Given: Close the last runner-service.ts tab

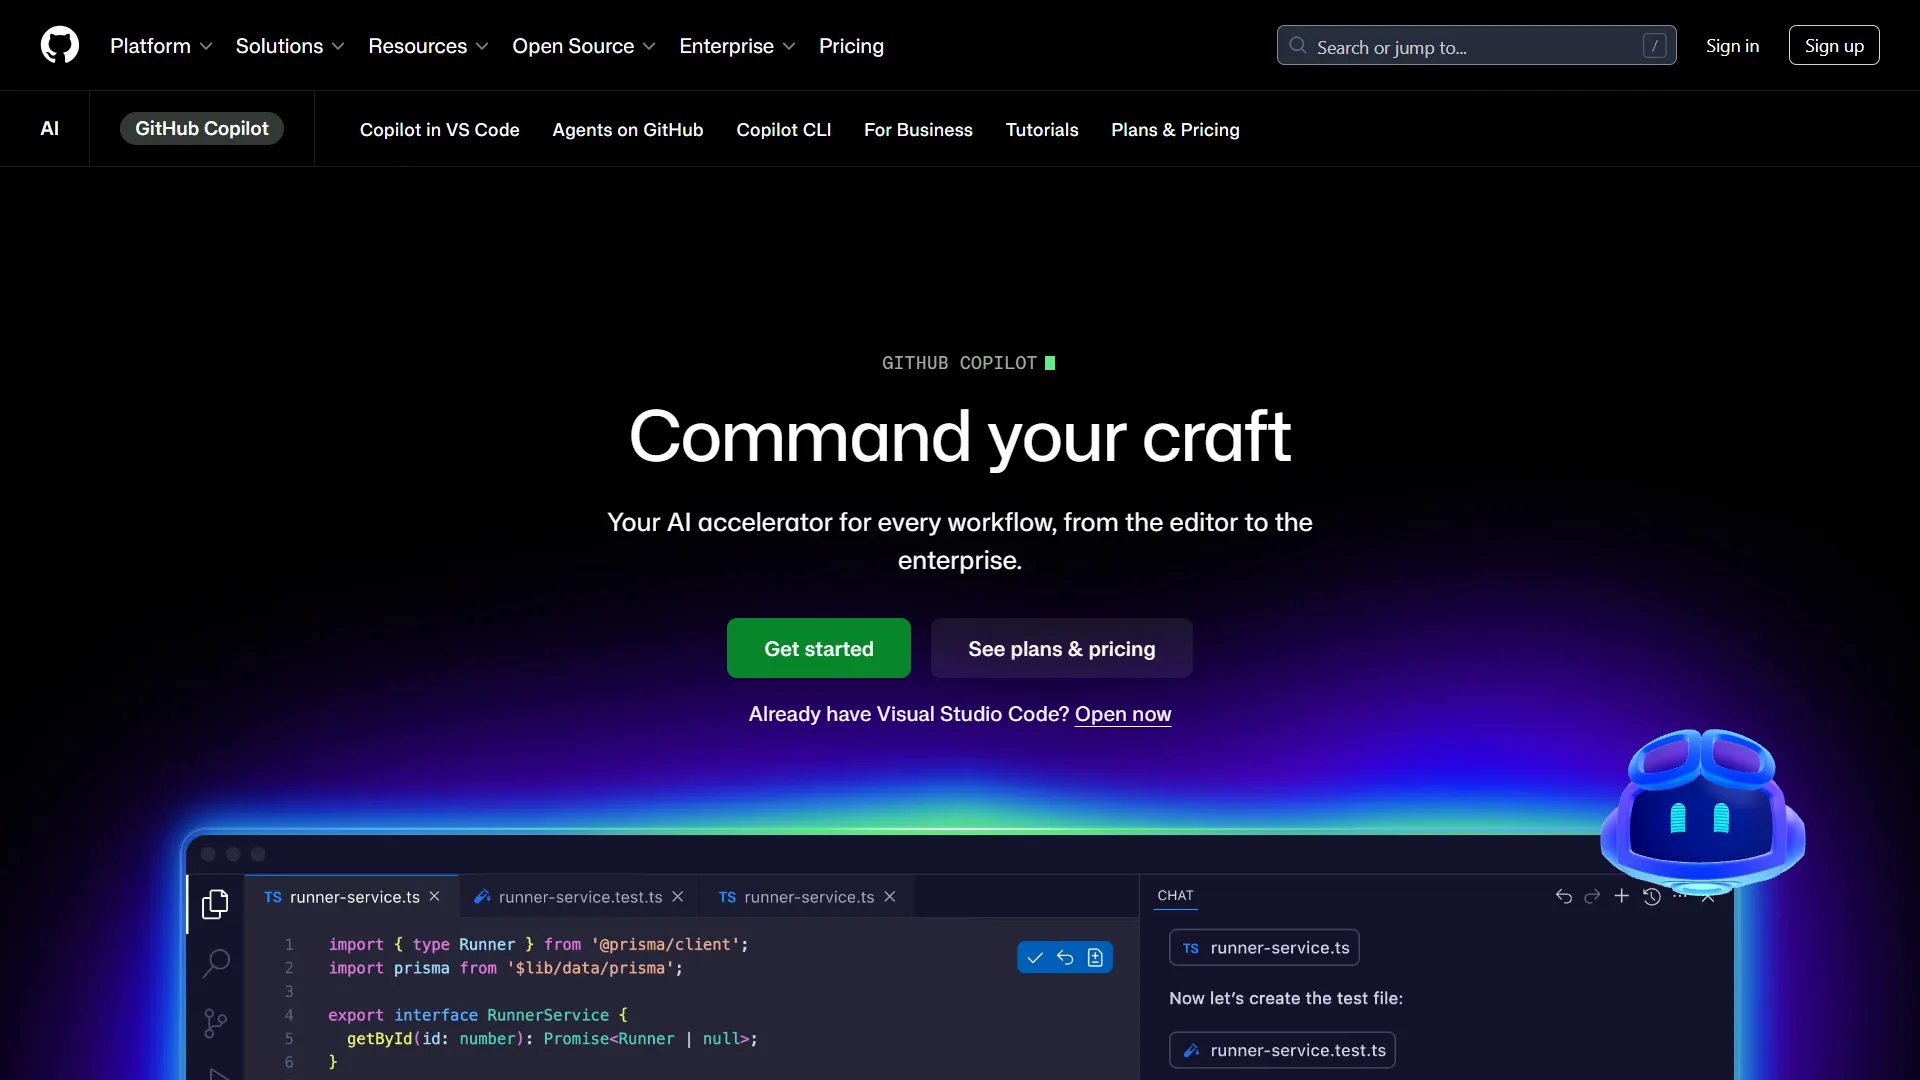Looking at the screenshot, I should coord(890,896).
